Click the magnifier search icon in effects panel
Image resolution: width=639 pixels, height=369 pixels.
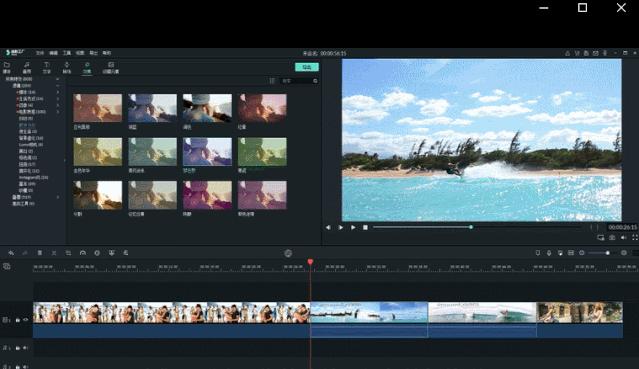[x=315, y=81]
